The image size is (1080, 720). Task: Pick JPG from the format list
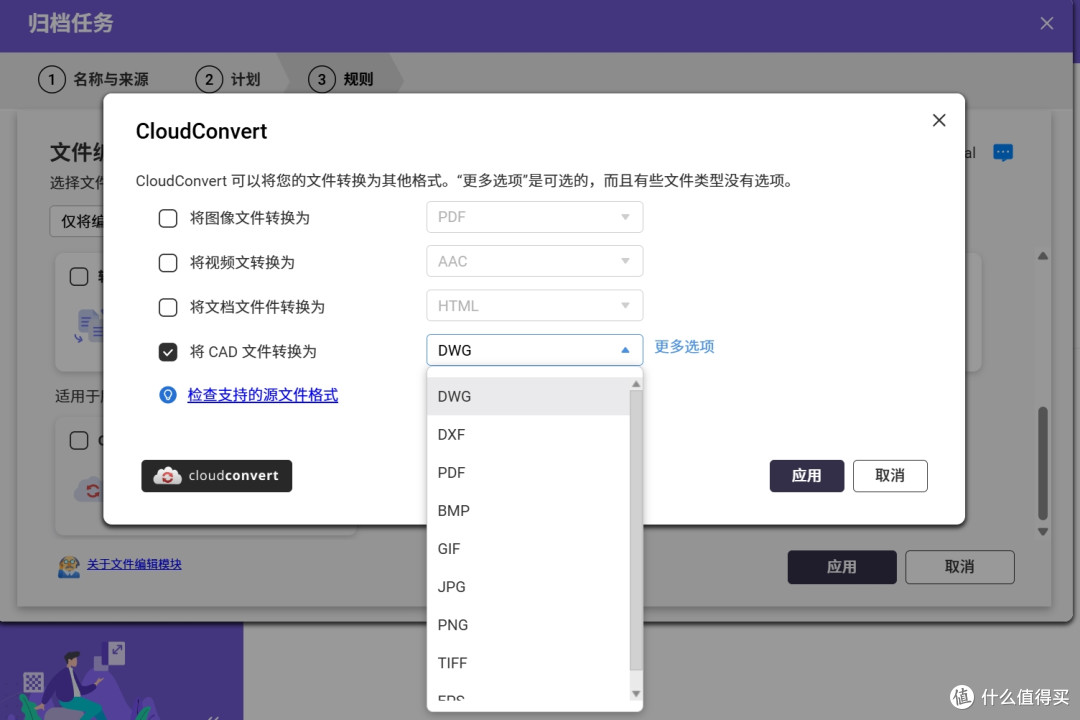pos(528,586)
